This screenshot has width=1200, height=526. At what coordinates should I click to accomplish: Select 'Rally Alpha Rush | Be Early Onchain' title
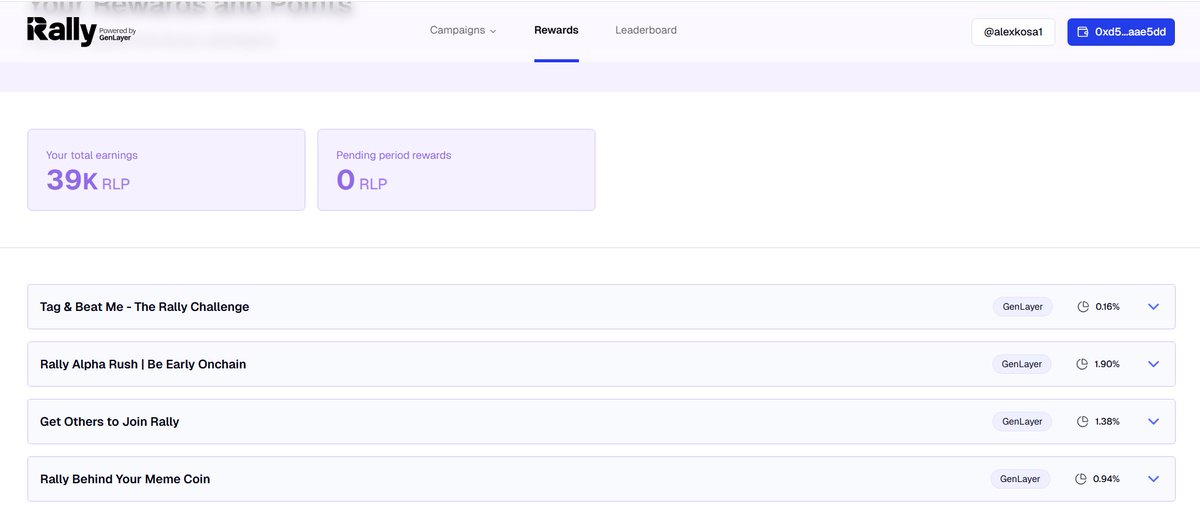point(143,364)
